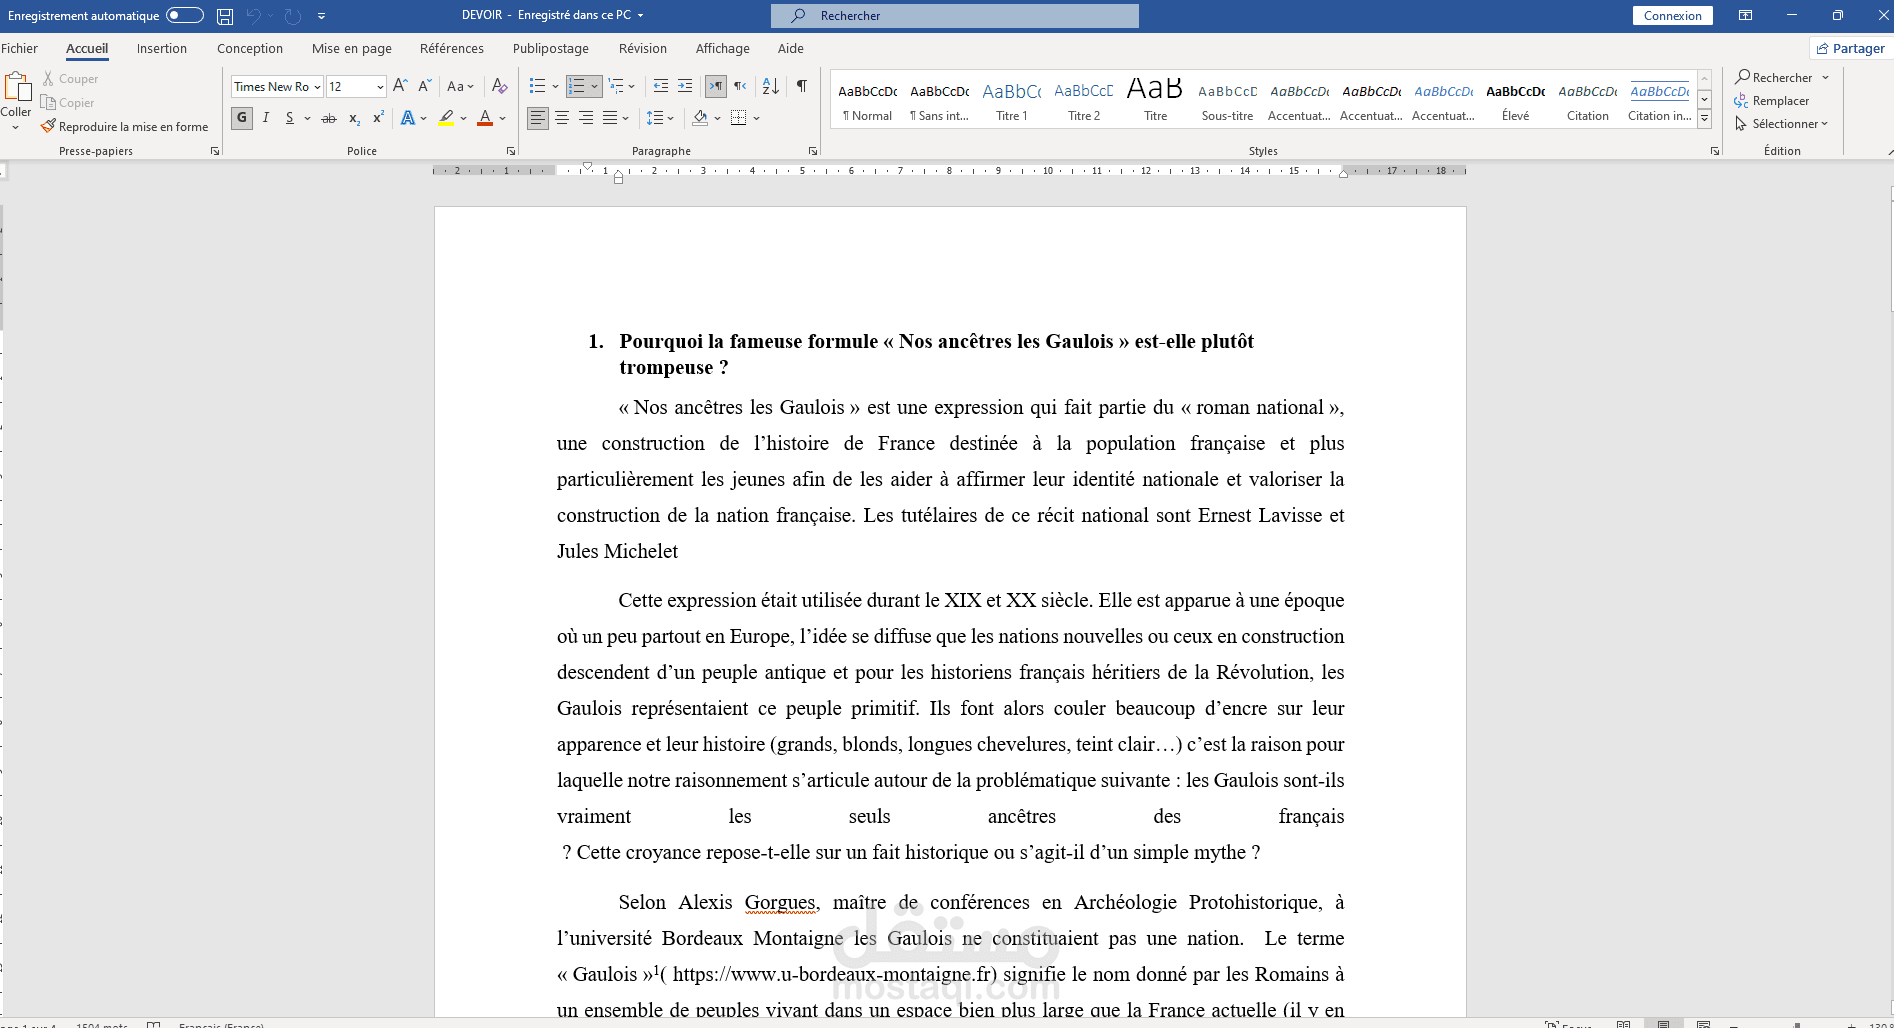
Task: Align paragraph text to the right
Action: [x=586, y=118]
